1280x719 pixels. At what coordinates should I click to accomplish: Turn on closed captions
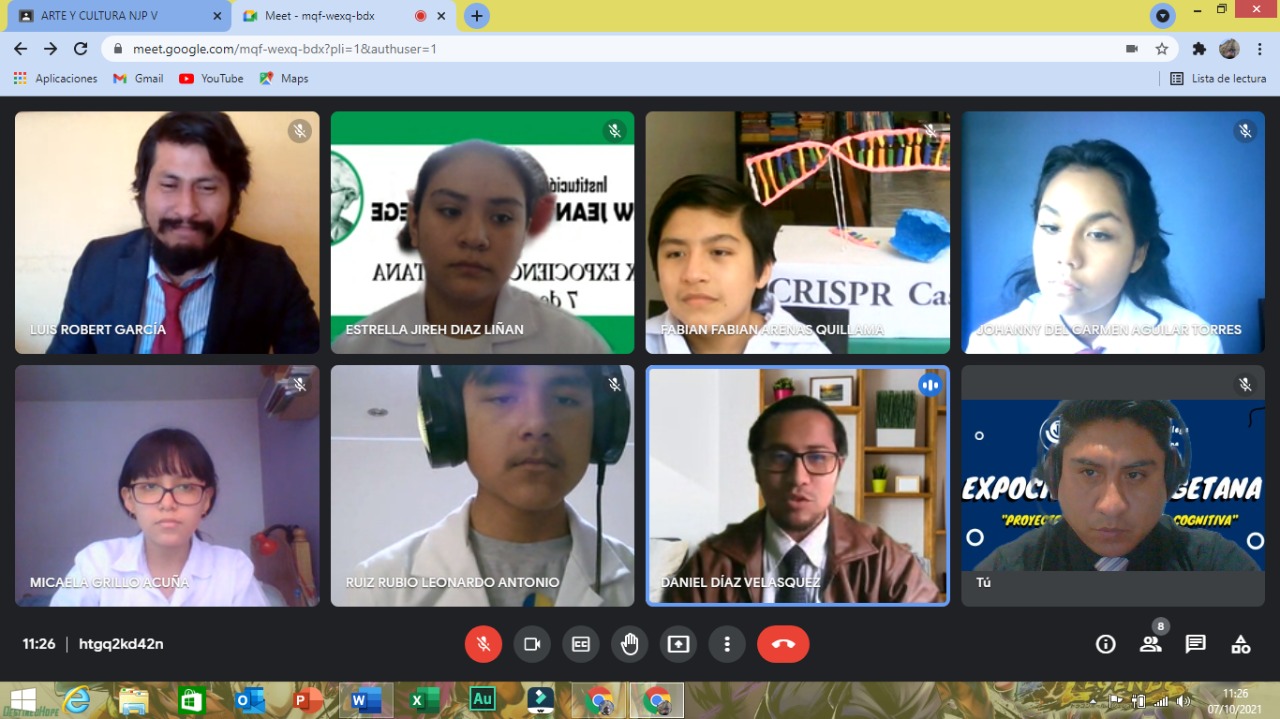tap(581, 644)
